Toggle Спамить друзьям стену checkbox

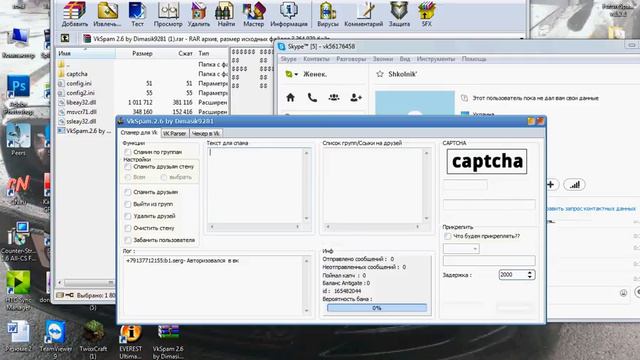[x=128, y=167]
